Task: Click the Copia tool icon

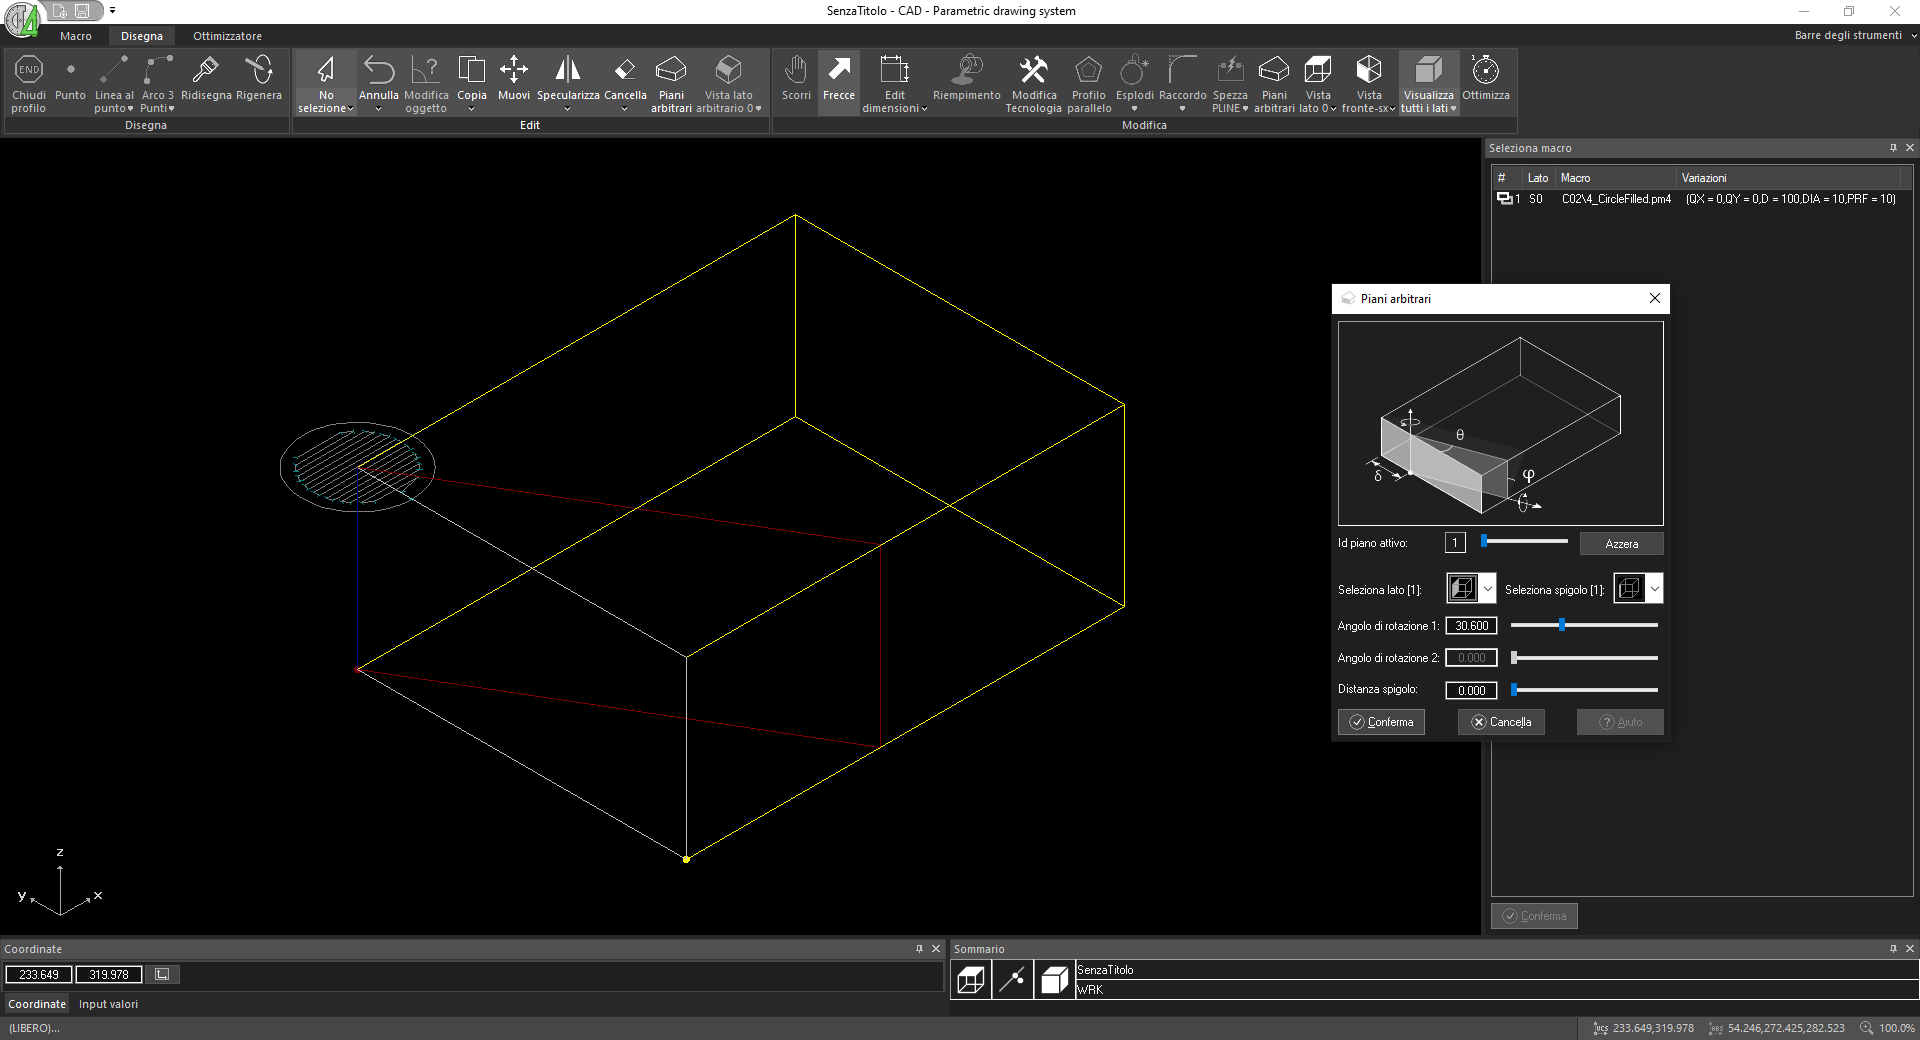Action: pos(472,70)
